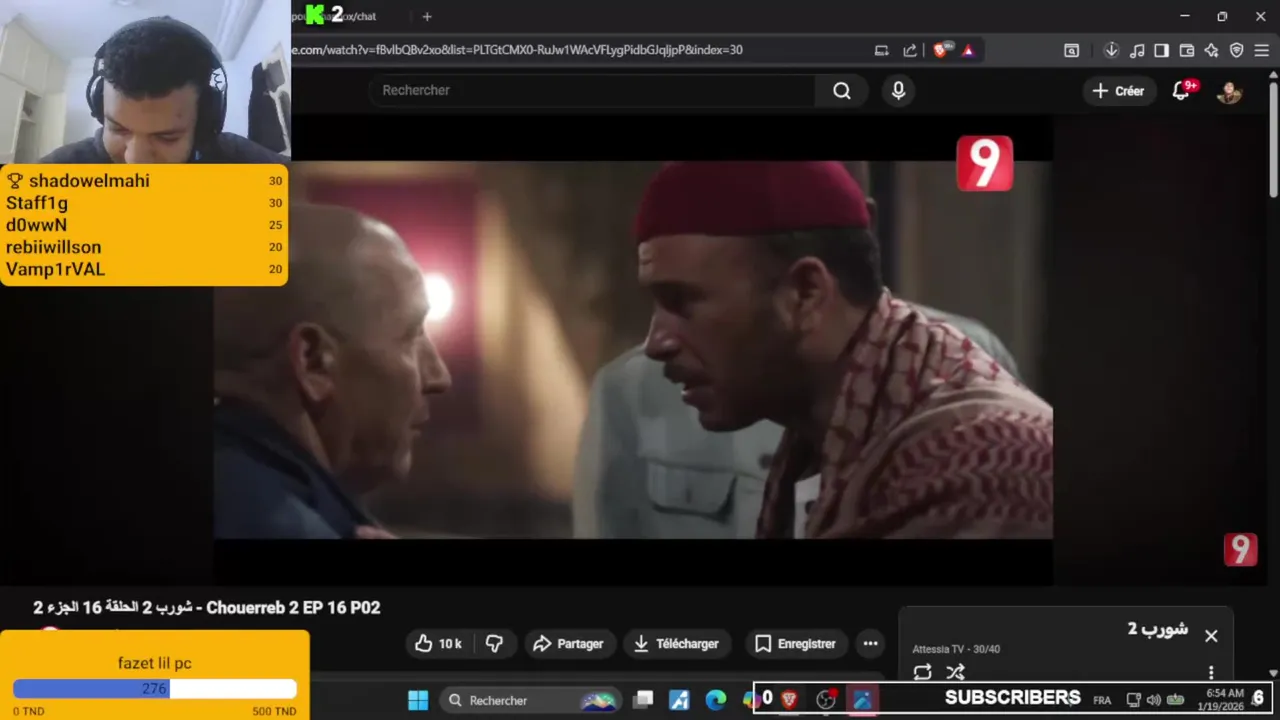Open playlist panel vertical three-dot menu
This screenshot has height=720, width=1280.
[x=1211, y=672]
